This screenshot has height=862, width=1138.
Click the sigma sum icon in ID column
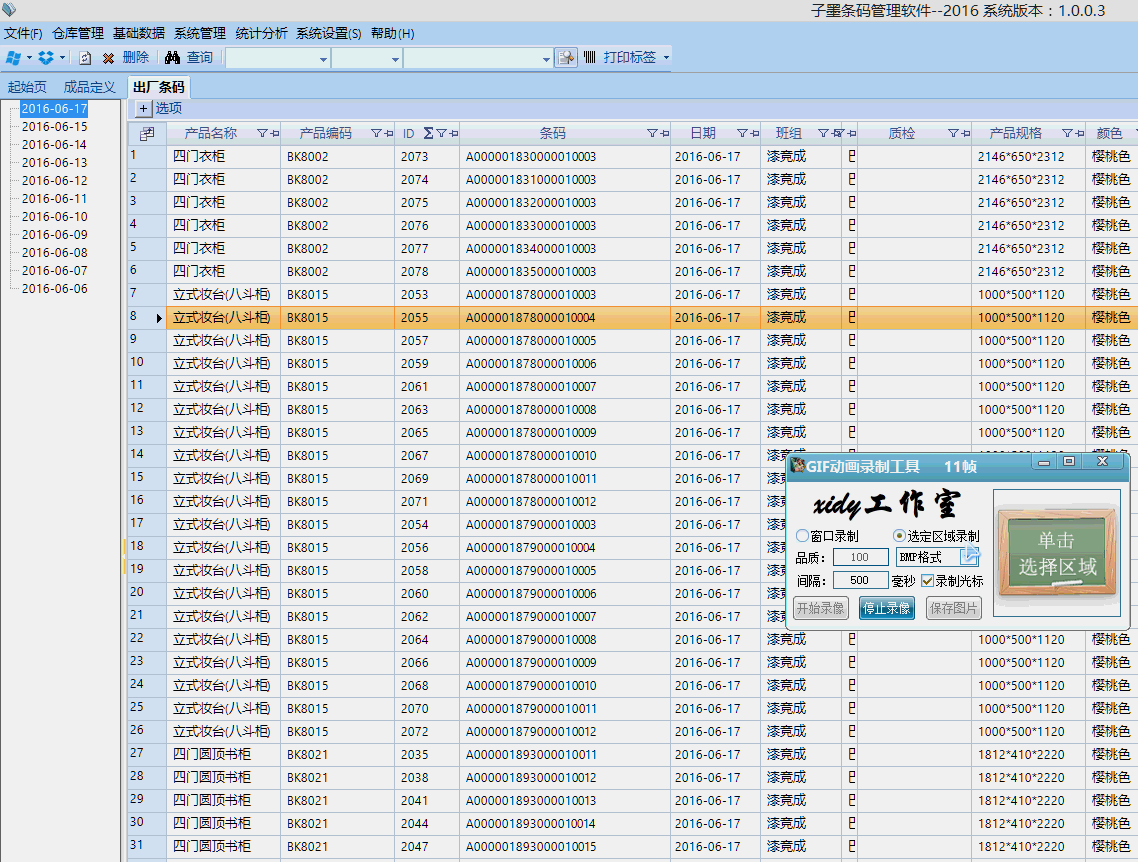coord(428,133)
